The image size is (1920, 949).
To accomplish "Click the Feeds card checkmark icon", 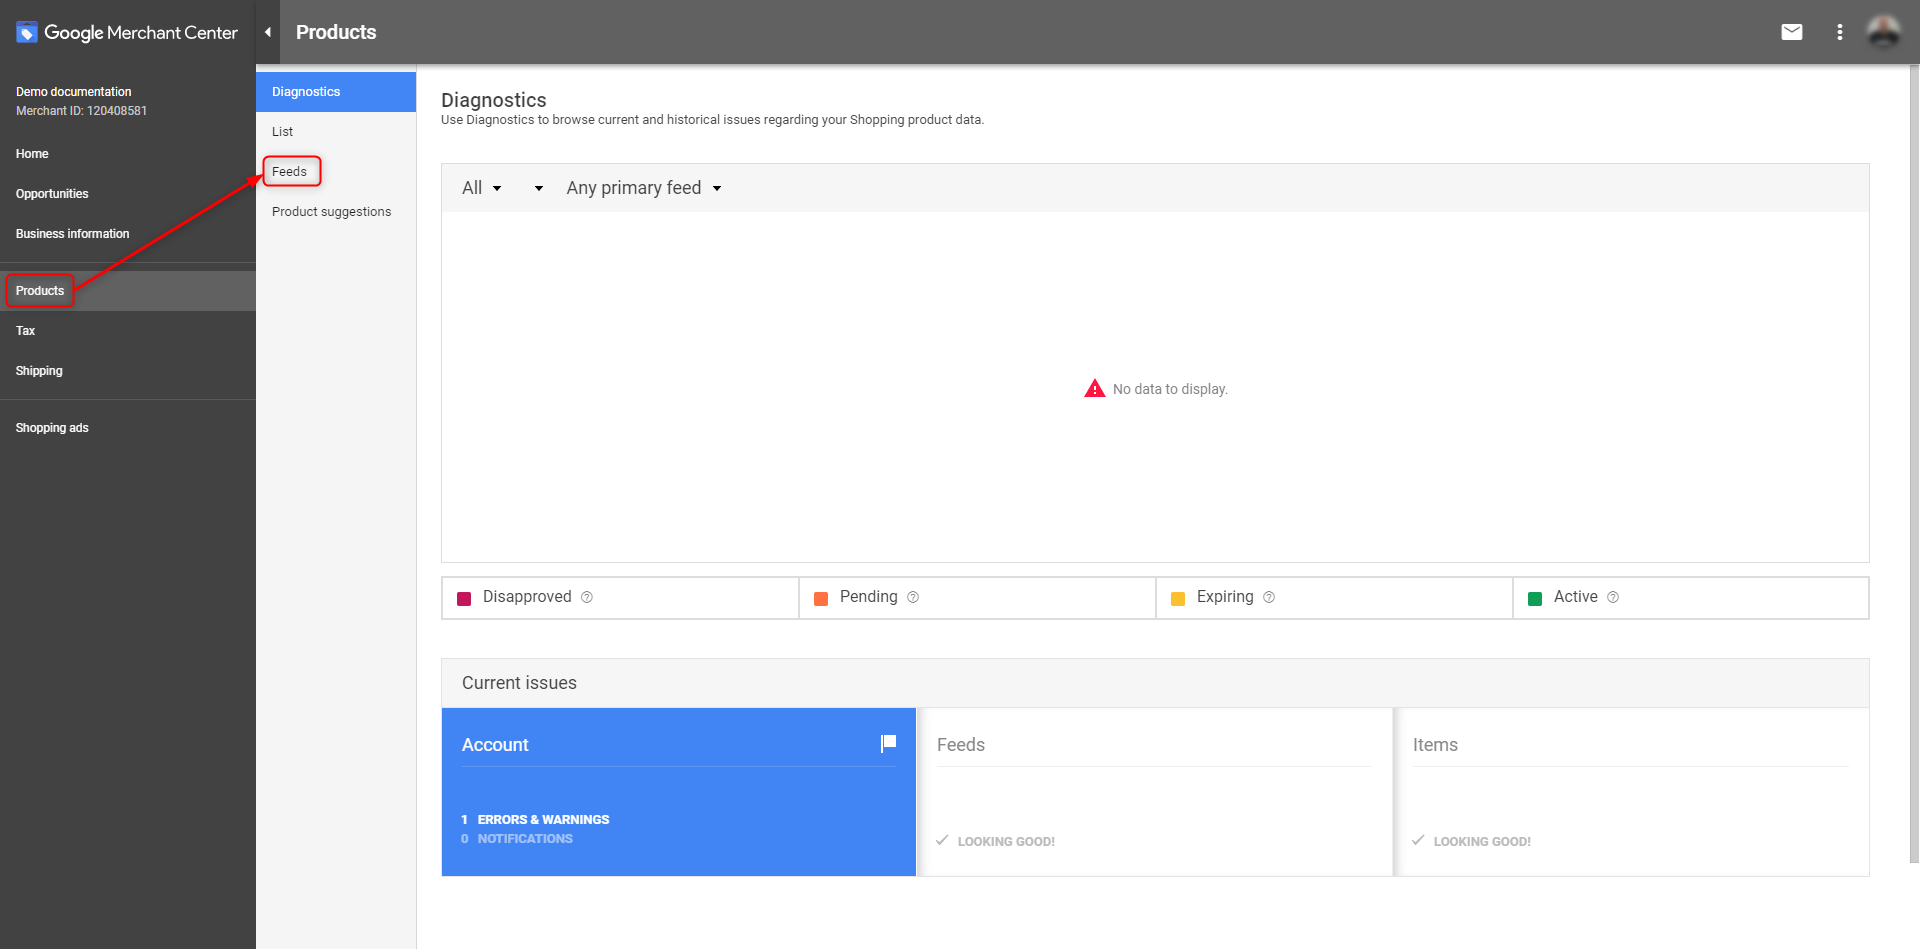I will coord(942,840).
